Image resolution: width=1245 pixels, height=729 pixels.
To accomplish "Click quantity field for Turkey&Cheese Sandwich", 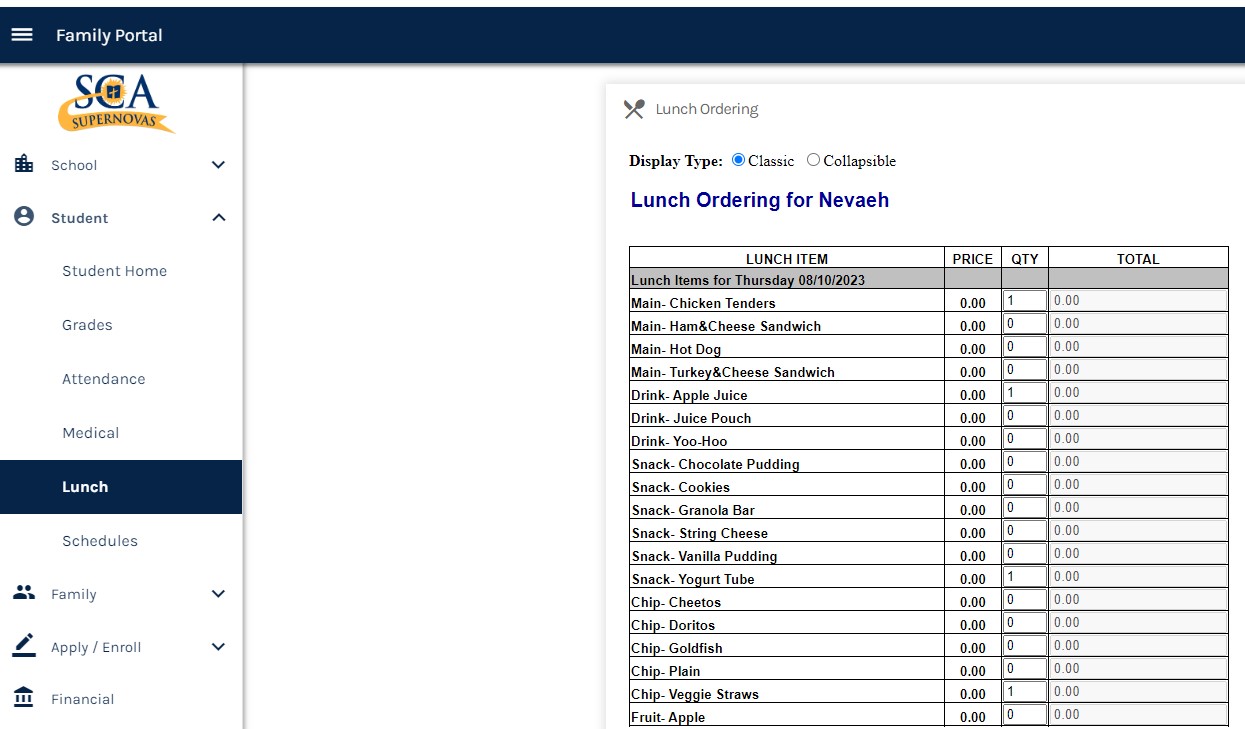I will (x=1025, y=369).
